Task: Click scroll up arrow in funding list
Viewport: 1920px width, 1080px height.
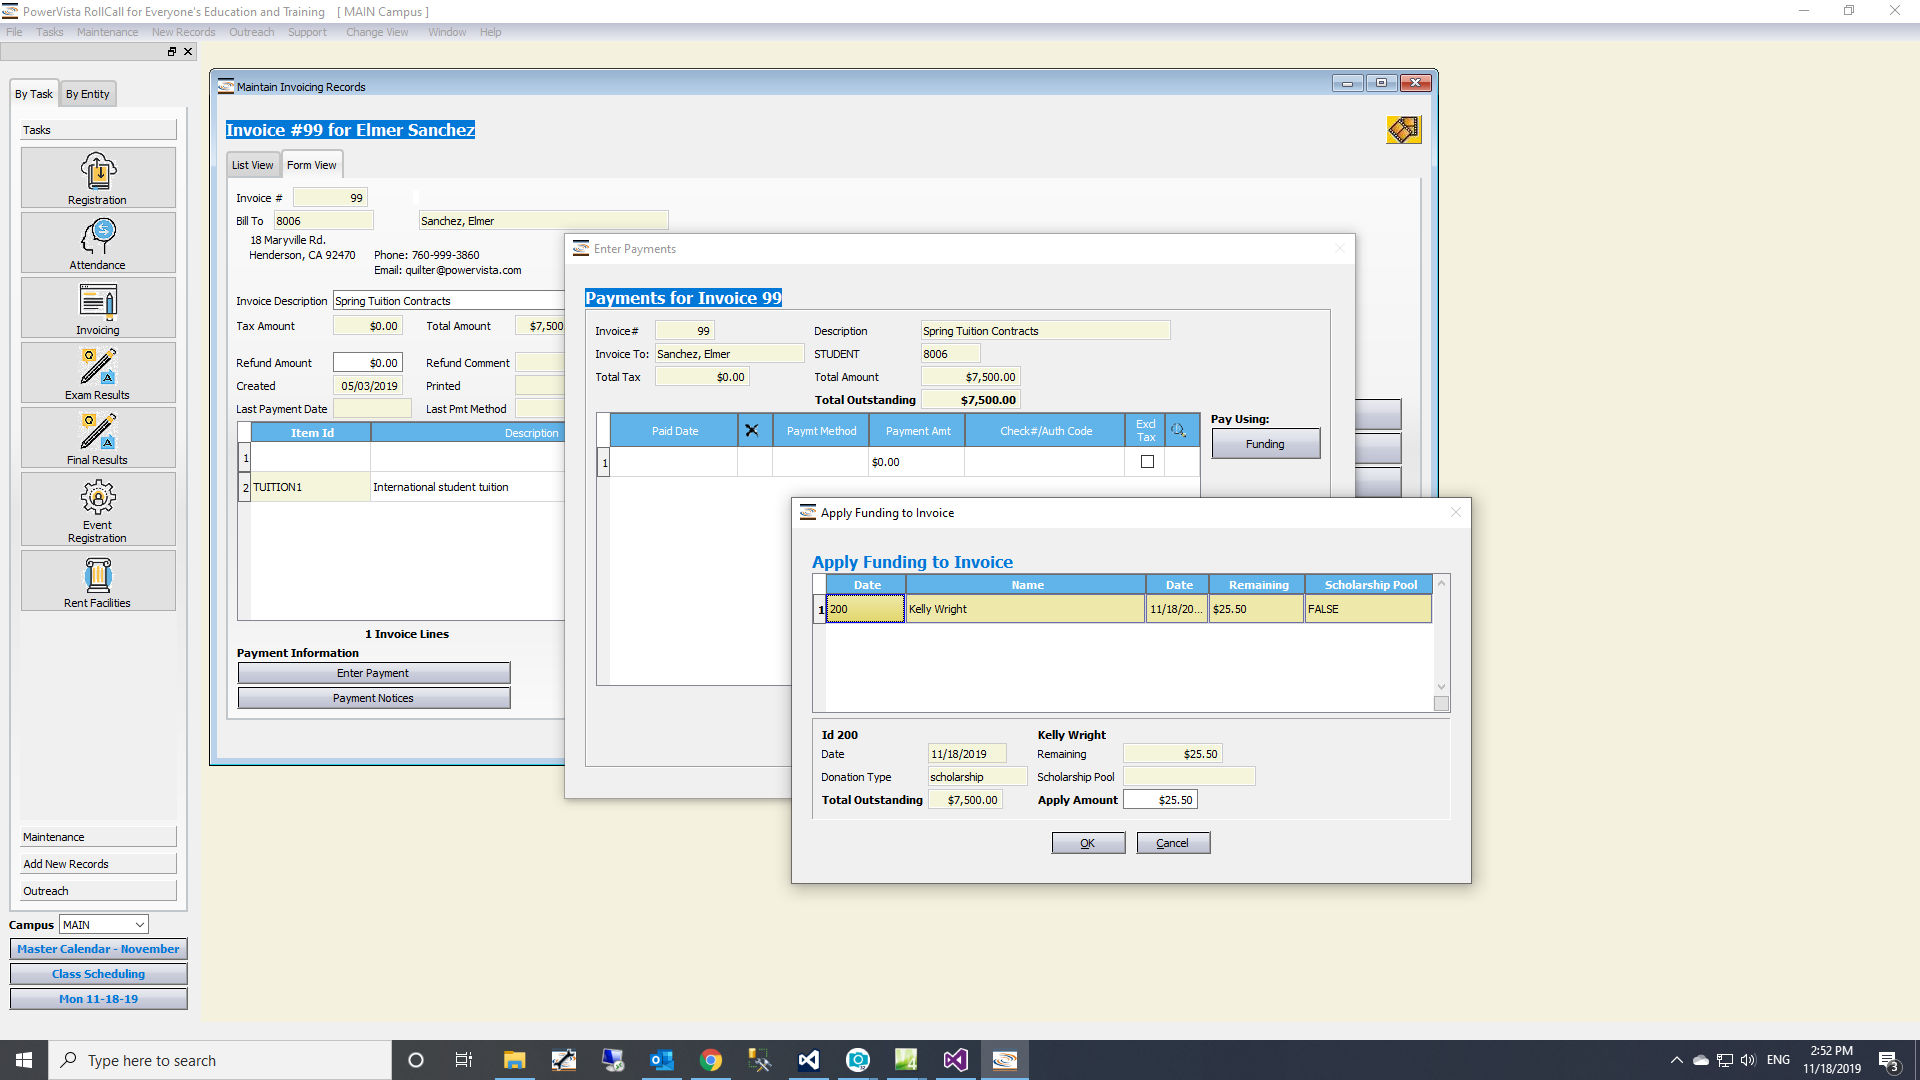Action: [x=1441, y=584]
